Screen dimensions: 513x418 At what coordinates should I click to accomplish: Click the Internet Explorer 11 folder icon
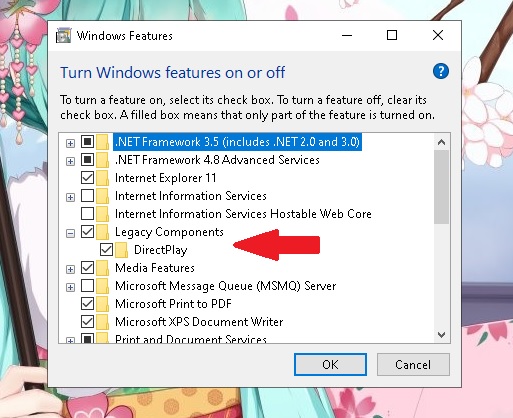pos(103,178)
